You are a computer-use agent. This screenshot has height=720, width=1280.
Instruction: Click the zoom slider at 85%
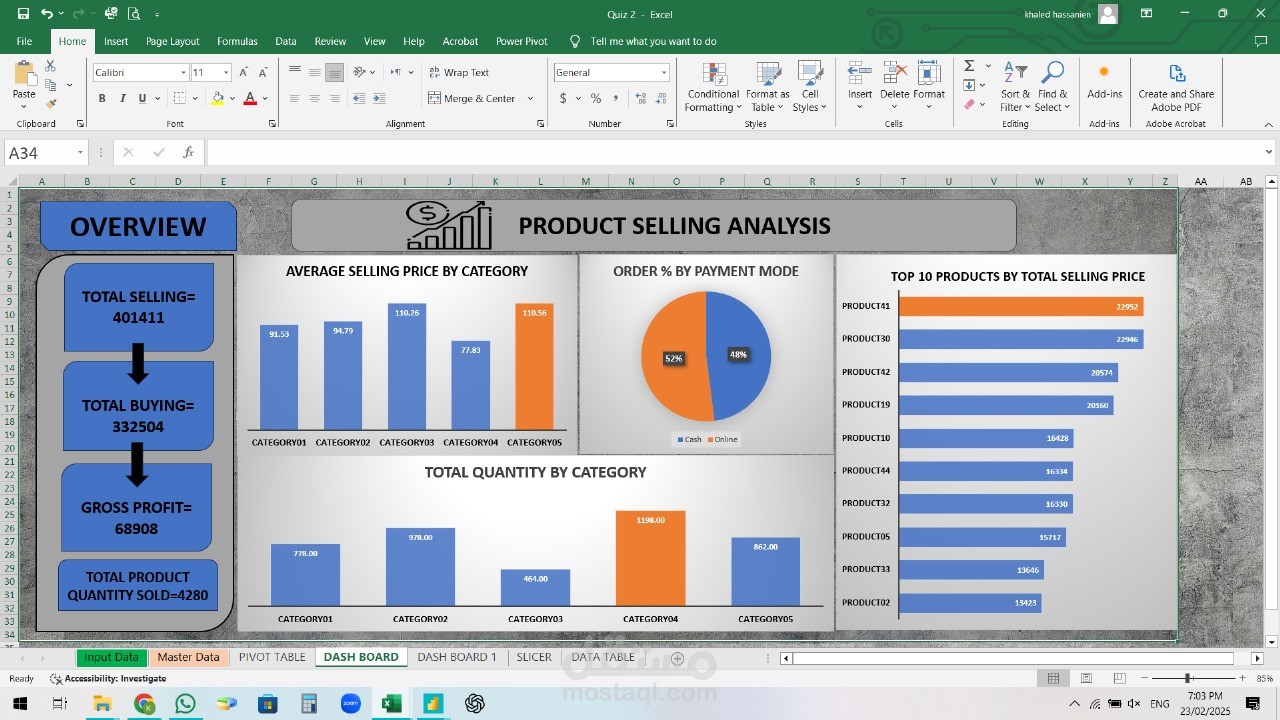tap(1187, 678)
